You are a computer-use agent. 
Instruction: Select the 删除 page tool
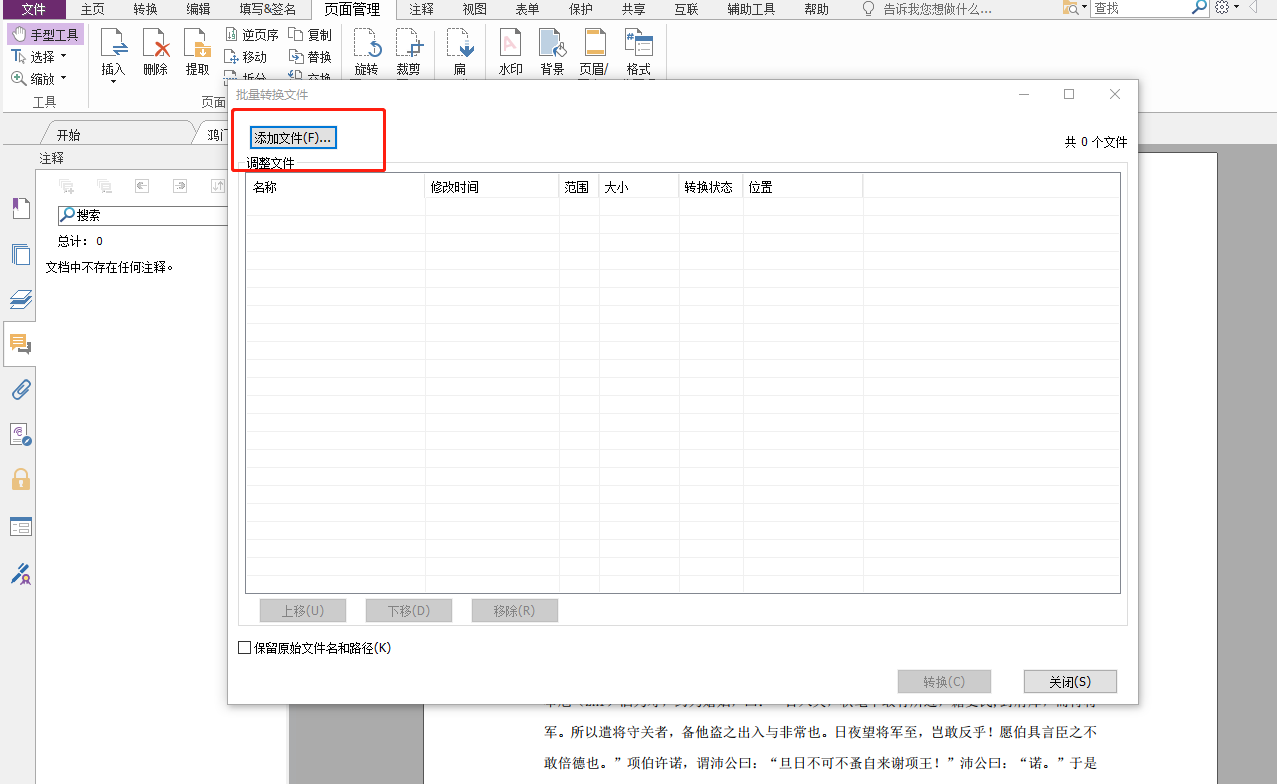point(155,50)
